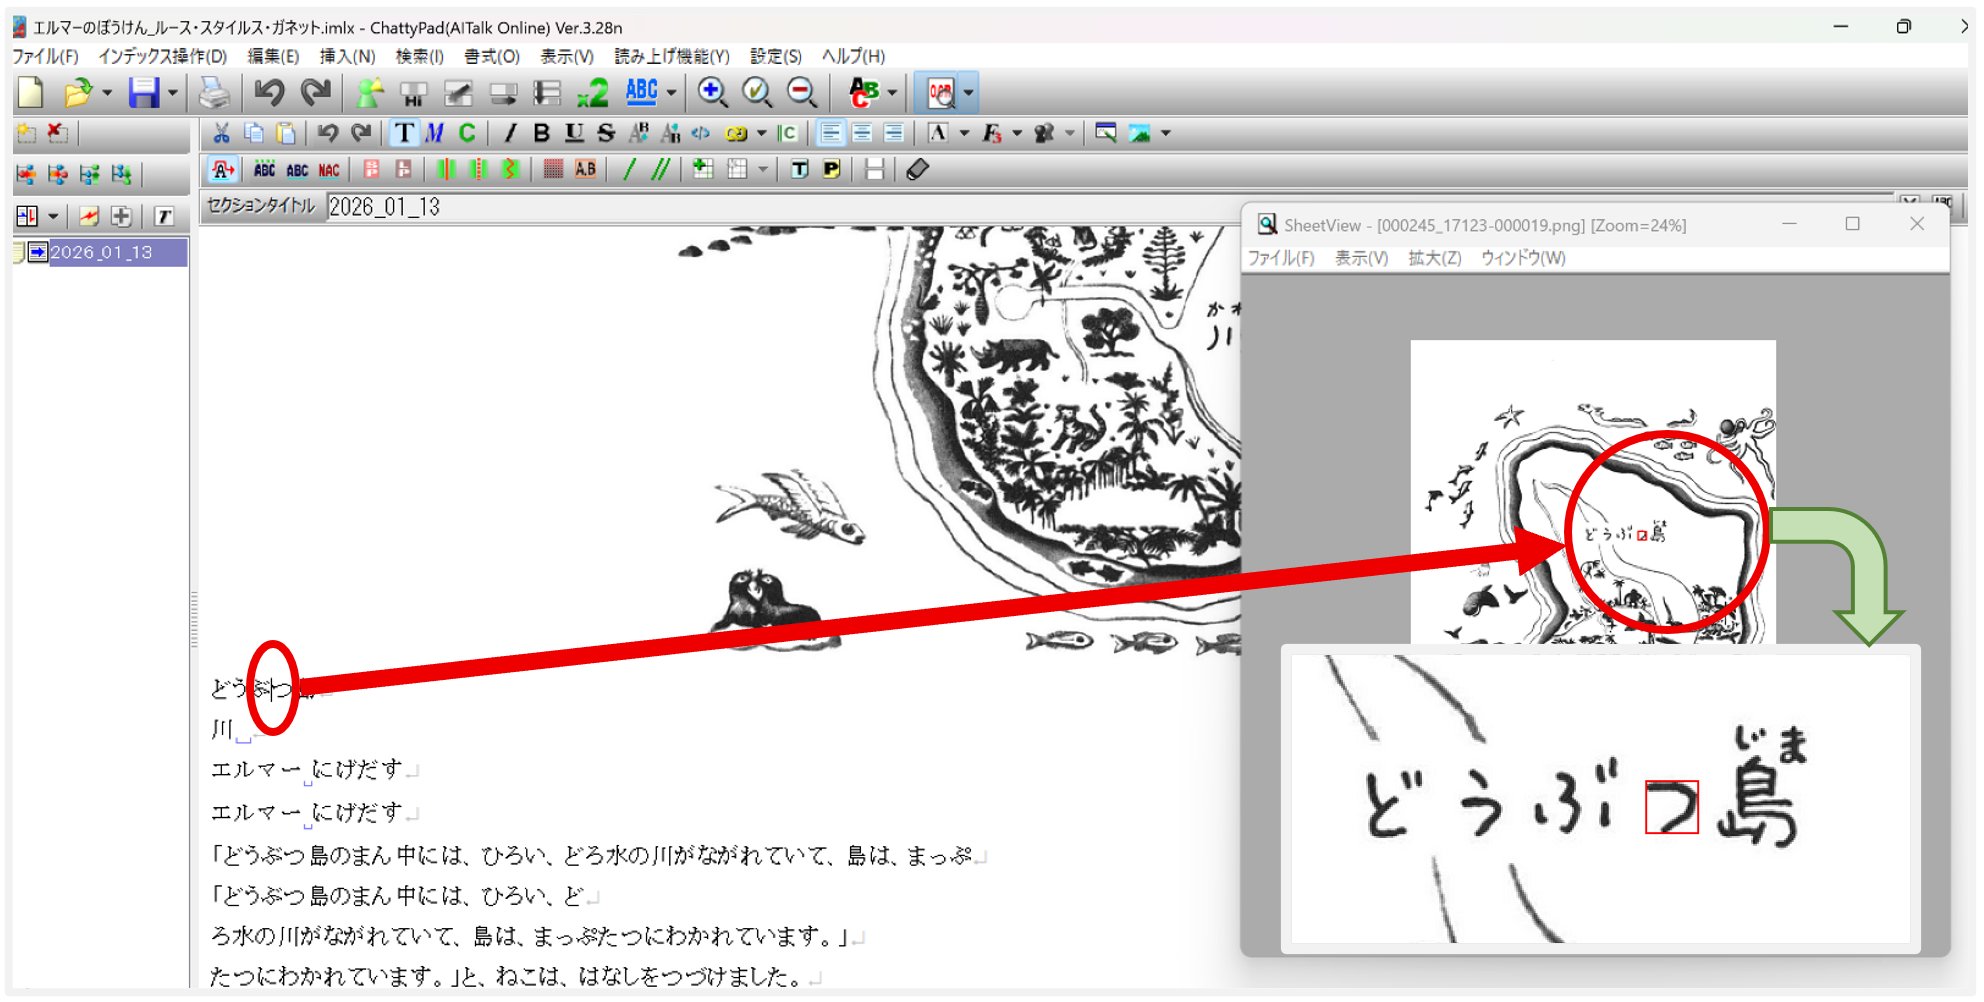The width and height of the screenshot is (1984, 1002).
Task: Open the ABC spell-check dropdown arrow
Action: click(x=671, y=93)
